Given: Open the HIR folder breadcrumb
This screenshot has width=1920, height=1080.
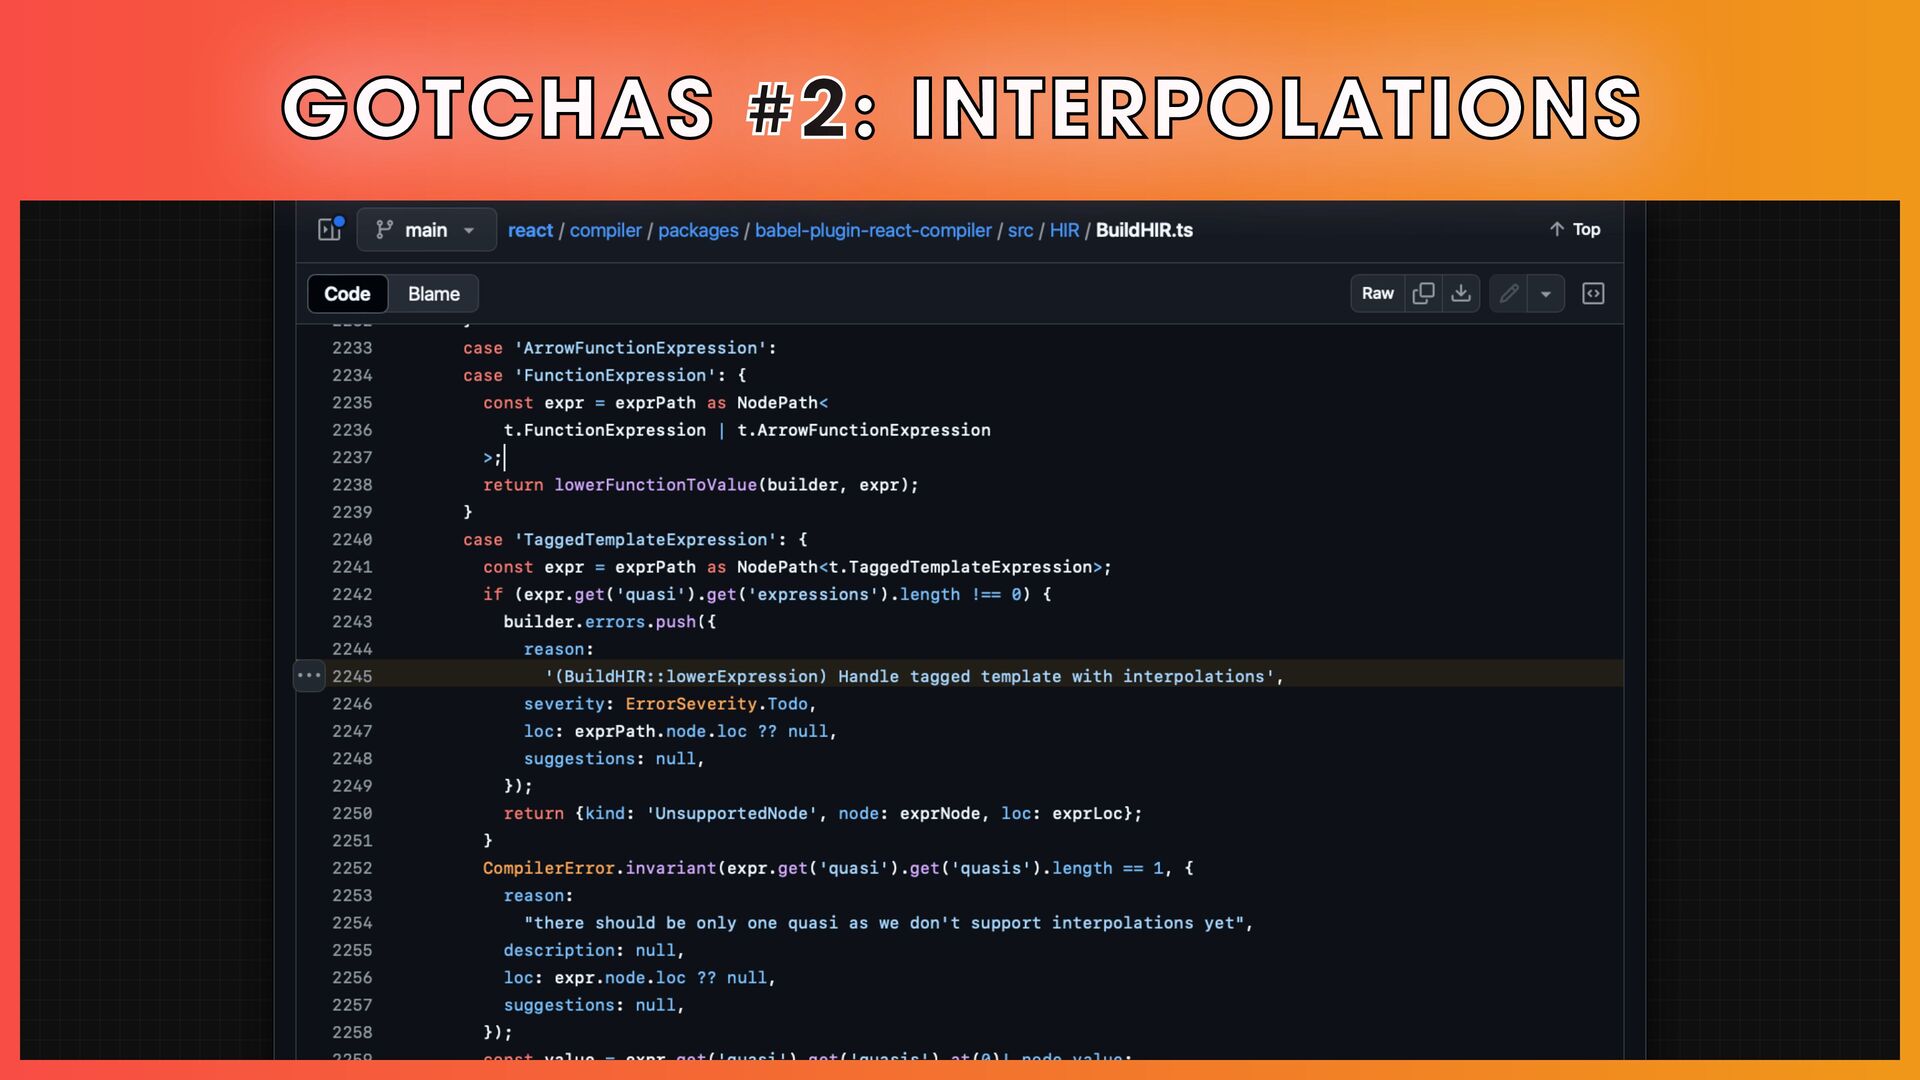Looking at the screenshot, I should tap(1064, 230).
